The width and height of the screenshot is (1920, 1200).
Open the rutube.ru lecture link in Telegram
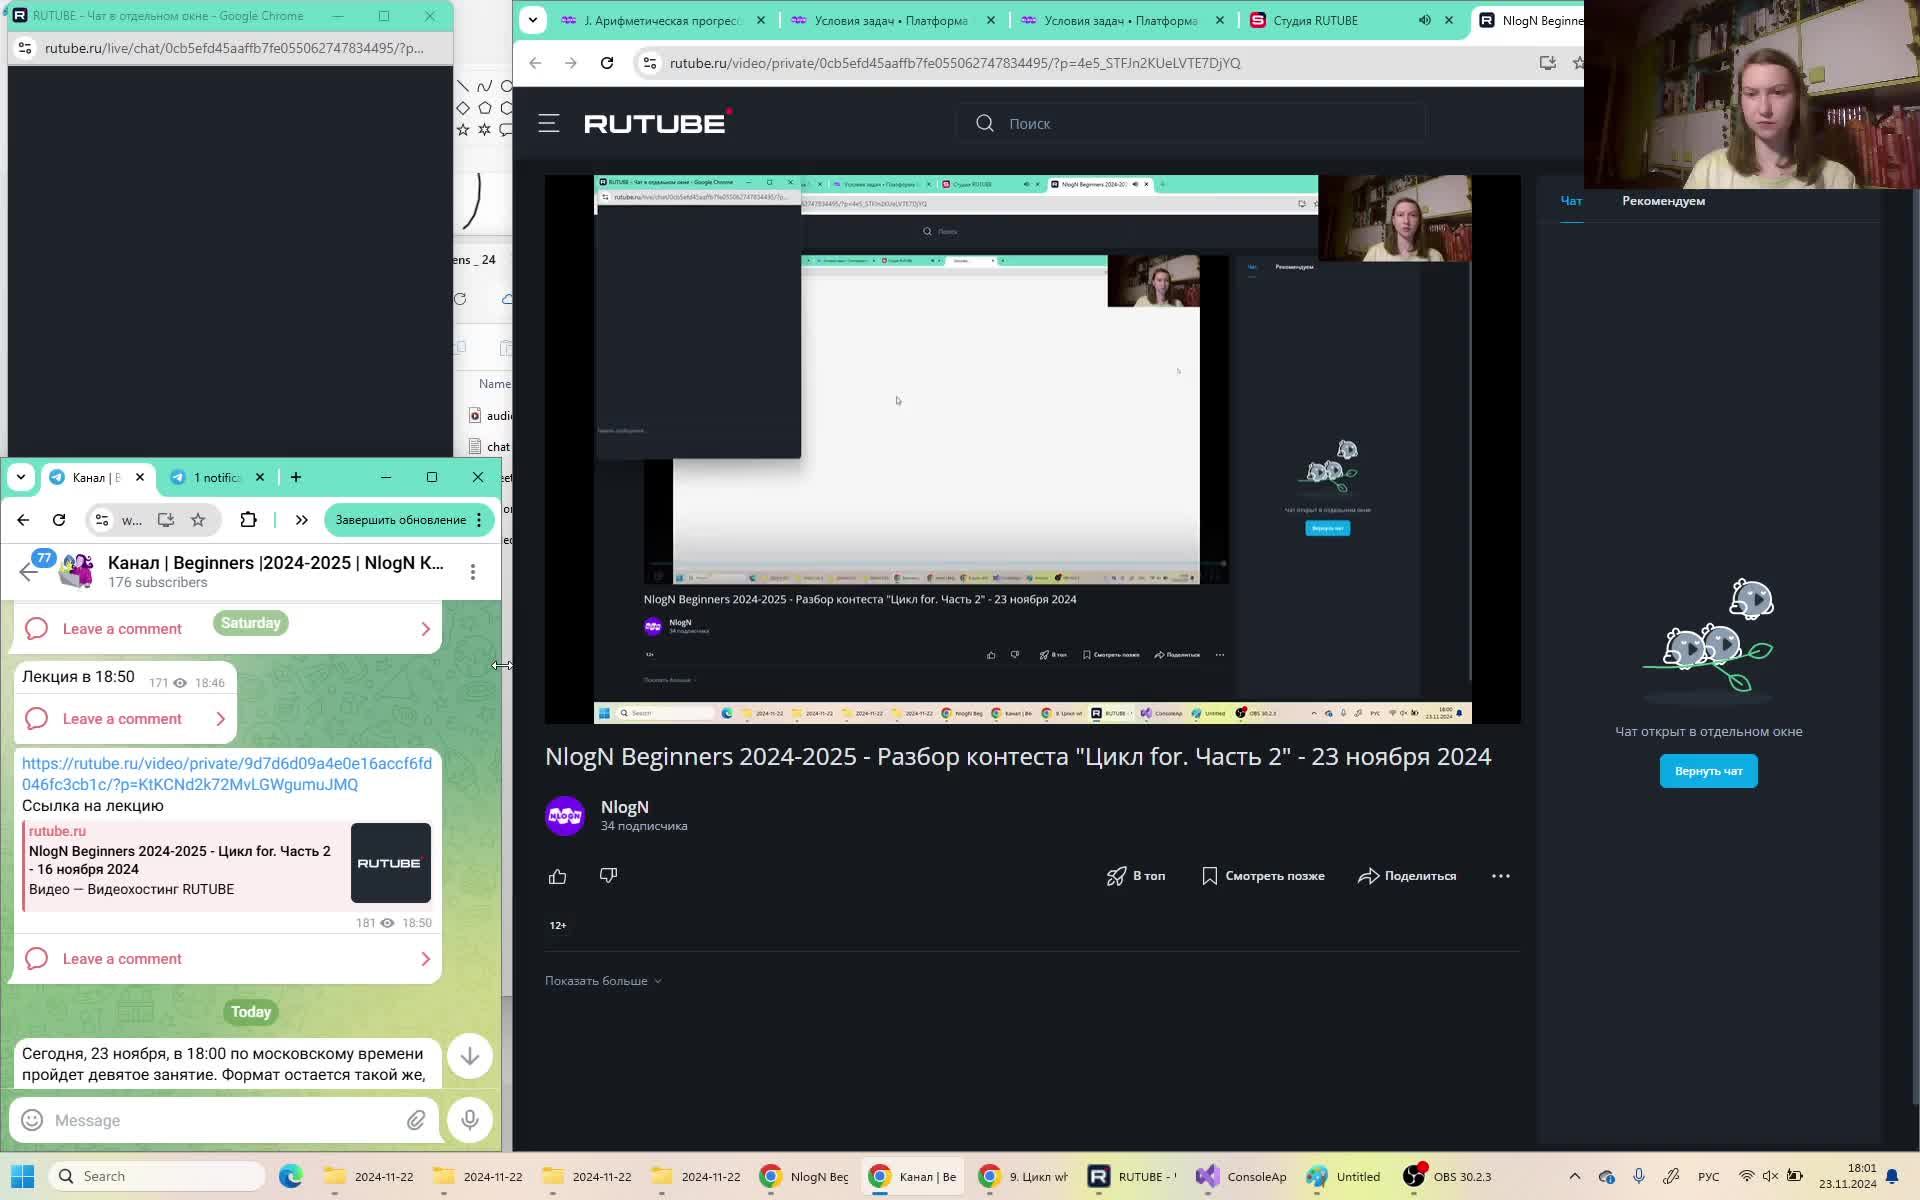226,773
